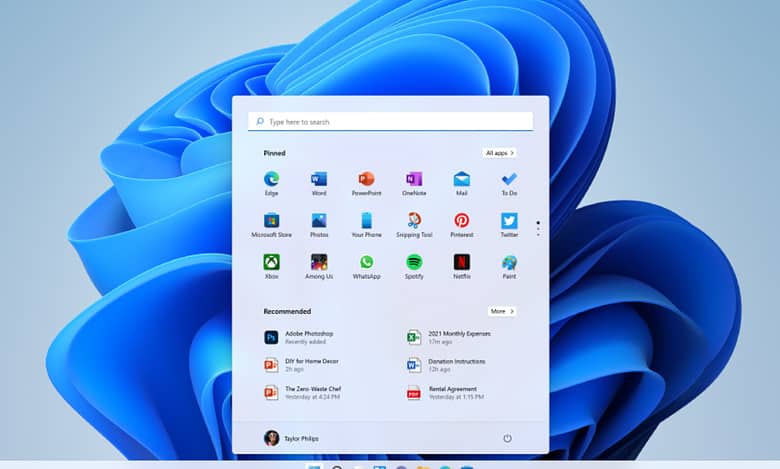Open the Twitter app
The image size is (780, 469).
click(x=509, y=225)
